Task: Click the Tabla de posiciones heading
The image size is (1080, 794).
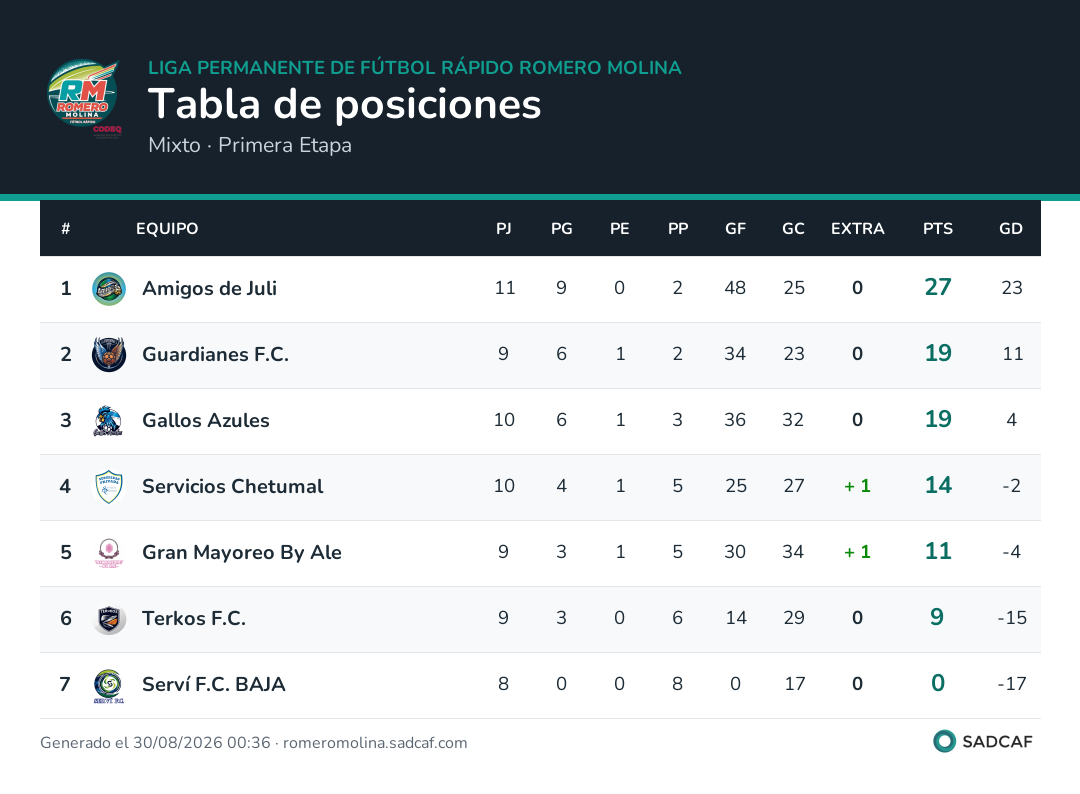Action: 344,105
